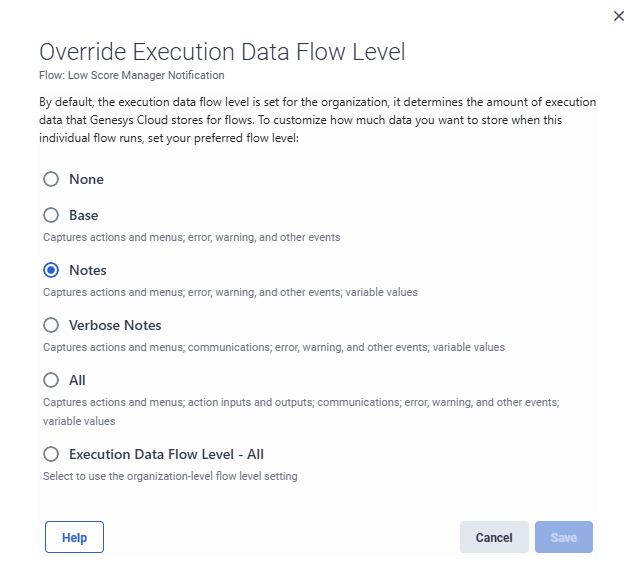
Task: Open the Help button
Action: coord(74,537)
